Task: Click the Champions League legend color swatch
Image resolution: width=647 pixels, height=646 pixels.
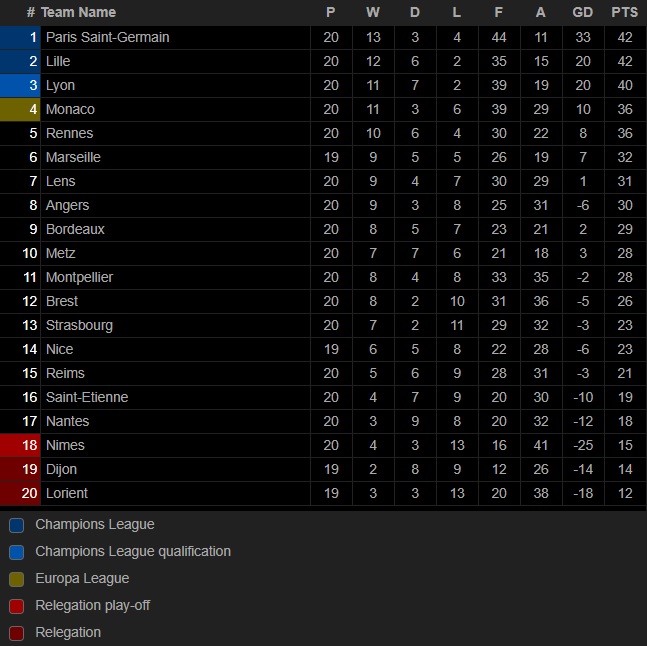Action: coord(17,525)
